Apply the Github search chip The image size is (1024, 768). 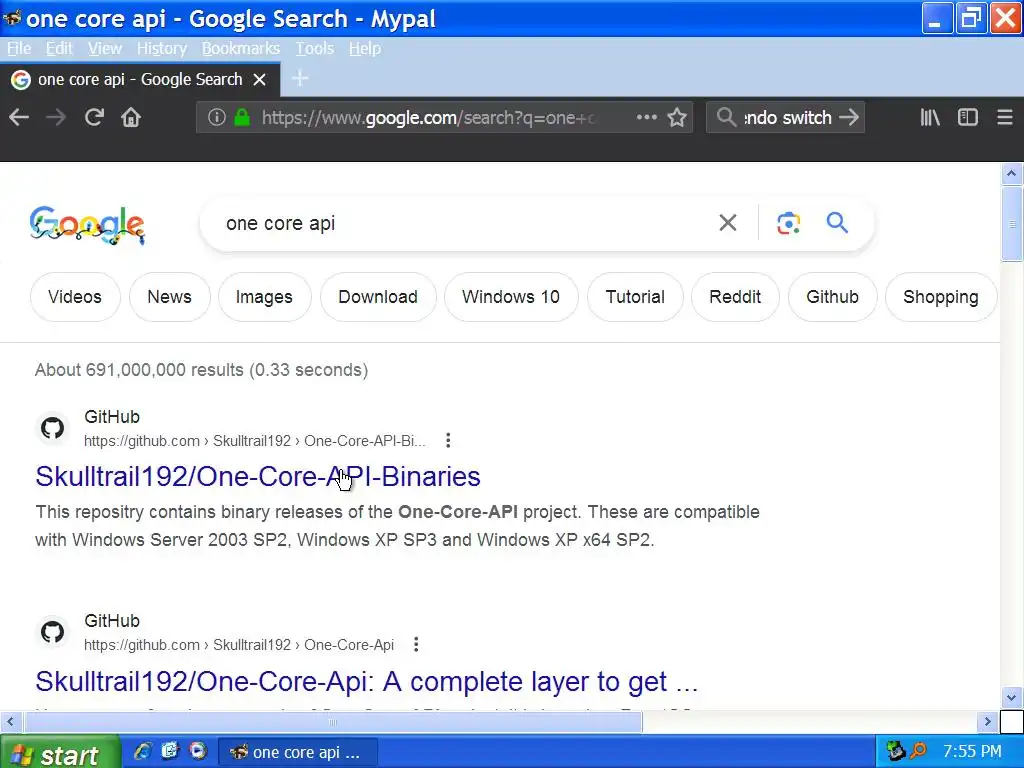tap(833, 297)
